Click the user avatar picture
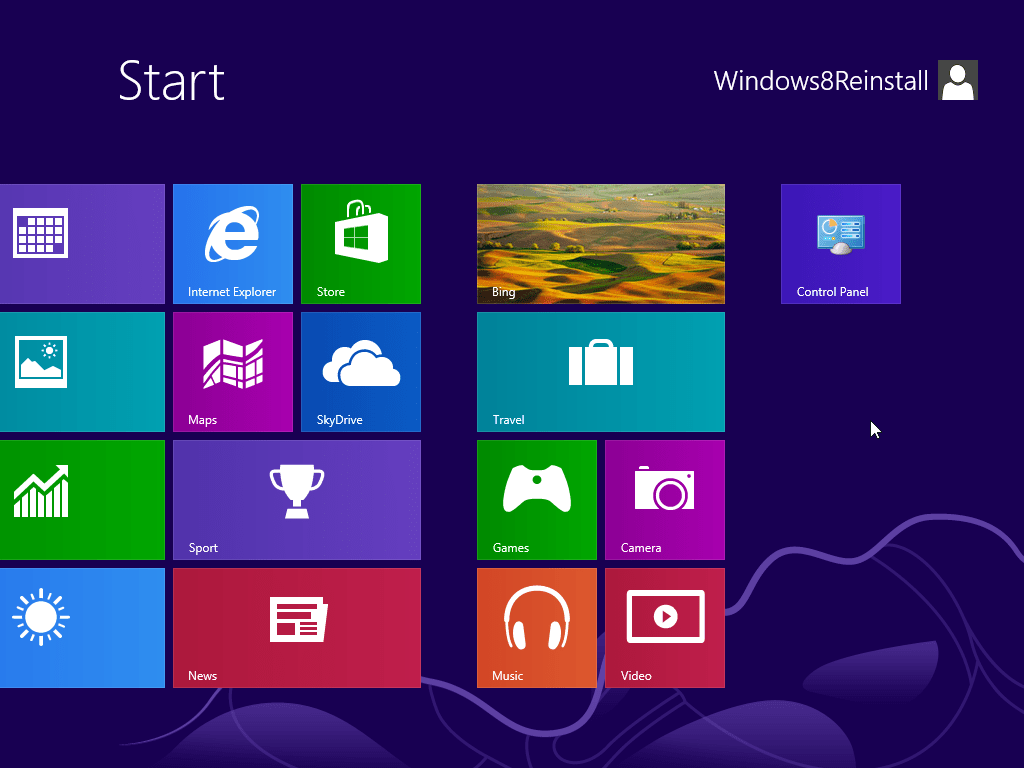The height and width of the screenshot is (768, 1024). tap(958, 81)
